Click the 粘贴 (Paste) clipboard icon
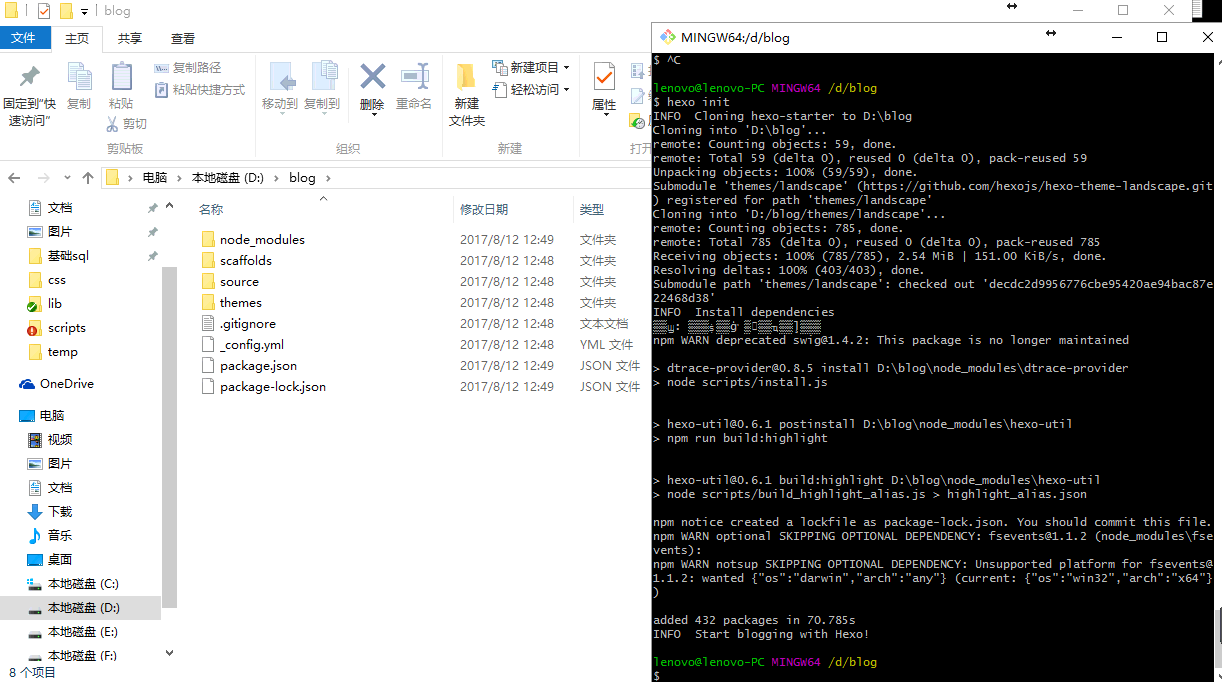Screen dimensions: 1222x682 coord(121,76)
